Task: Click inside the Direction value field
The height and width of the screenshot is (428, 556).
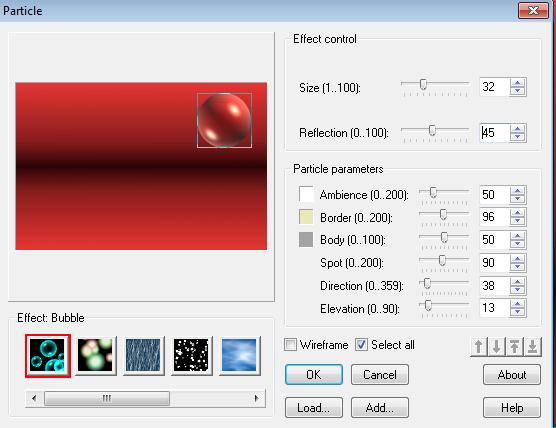Action: coord(494,286)
